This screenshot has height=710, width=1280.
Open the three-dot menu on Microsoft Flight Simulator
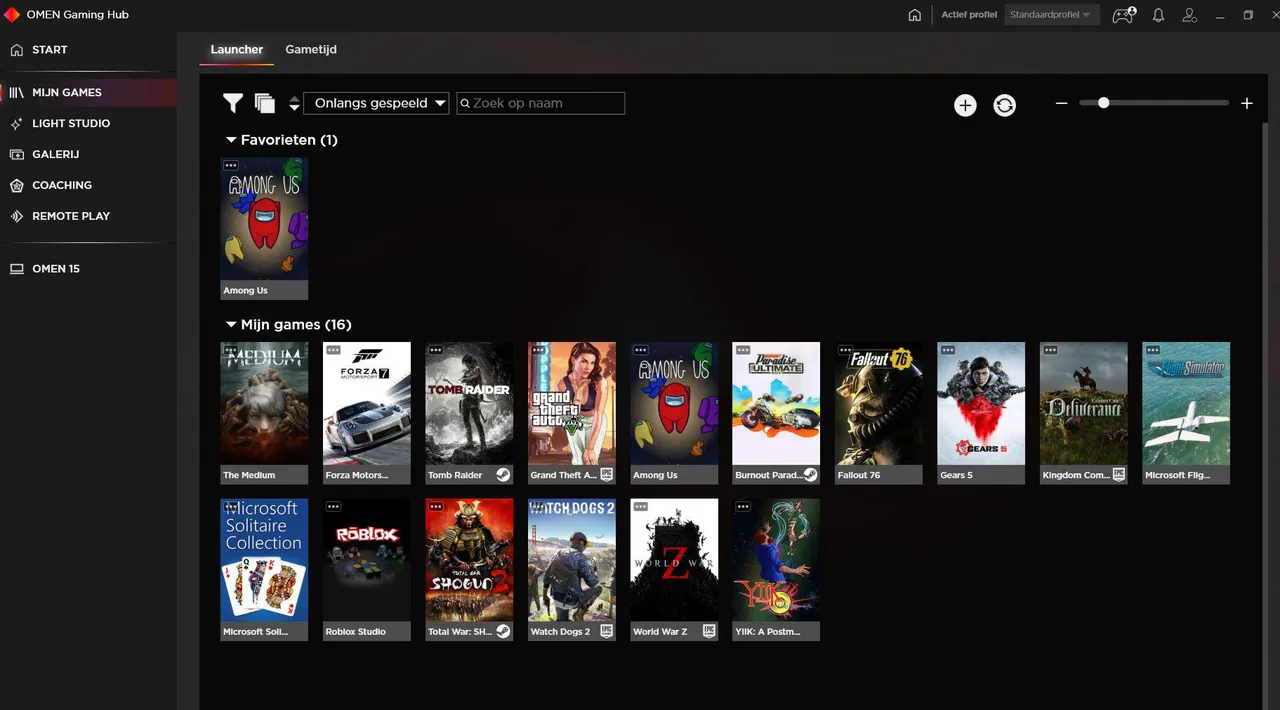[1153, 350]
